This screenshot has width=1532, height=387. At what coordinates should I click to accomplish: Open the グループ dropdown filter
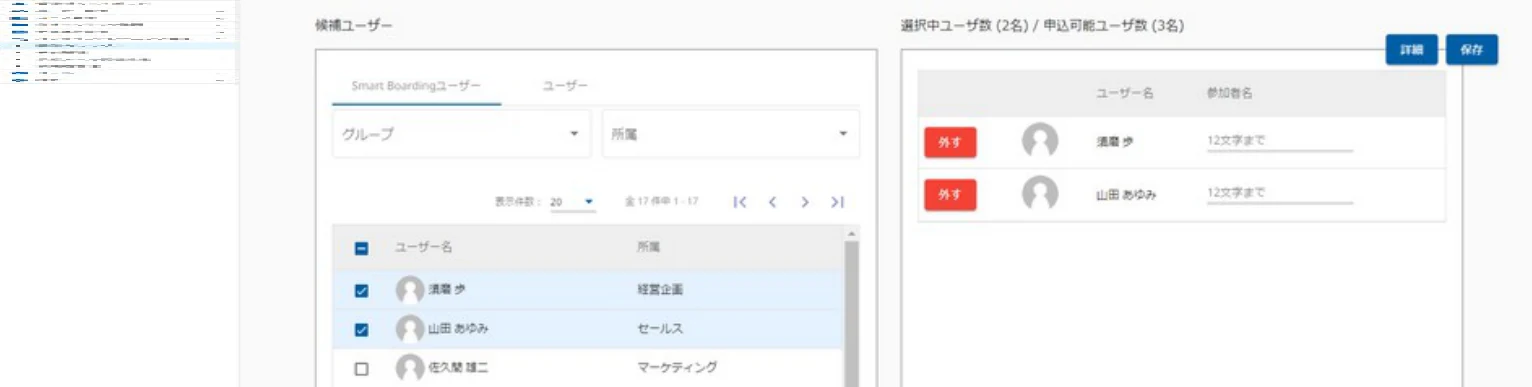[x=461, y=134]
